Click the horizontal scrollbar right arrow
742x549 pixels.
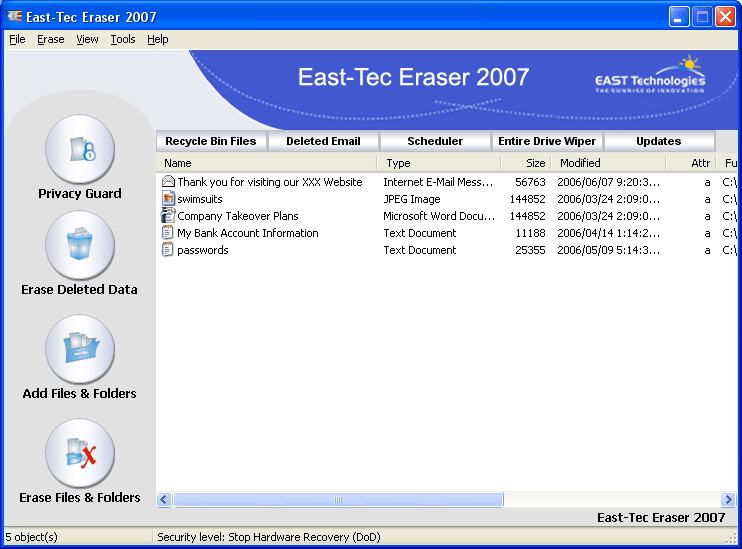click(x=728, y=499)
